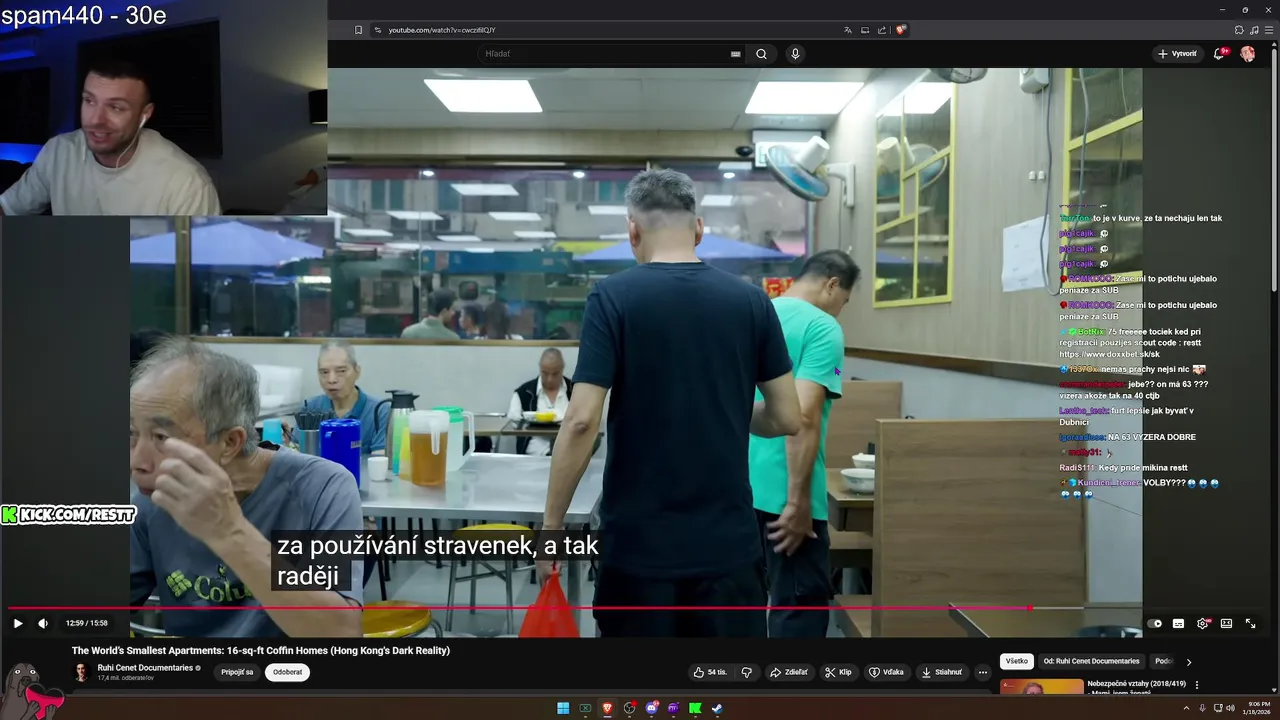Open the Ruhi Cenet channel avatar
The height and width of the screenshot is (720, 1280).
point(81,672)
